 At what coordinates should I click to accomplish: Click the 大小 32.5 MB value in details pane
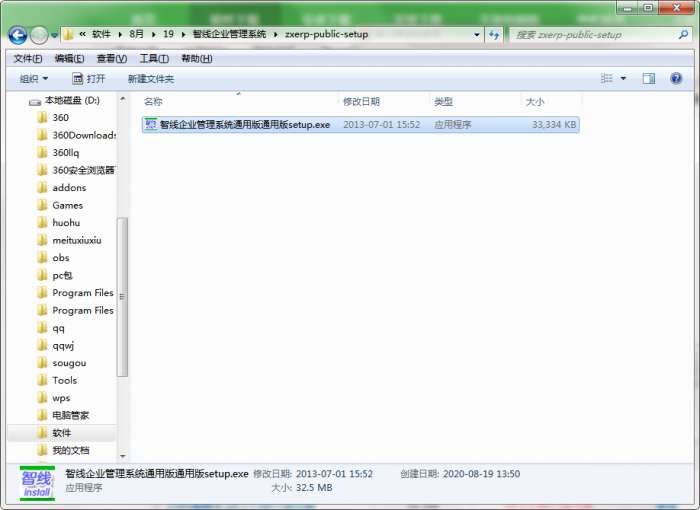point(314,488)
